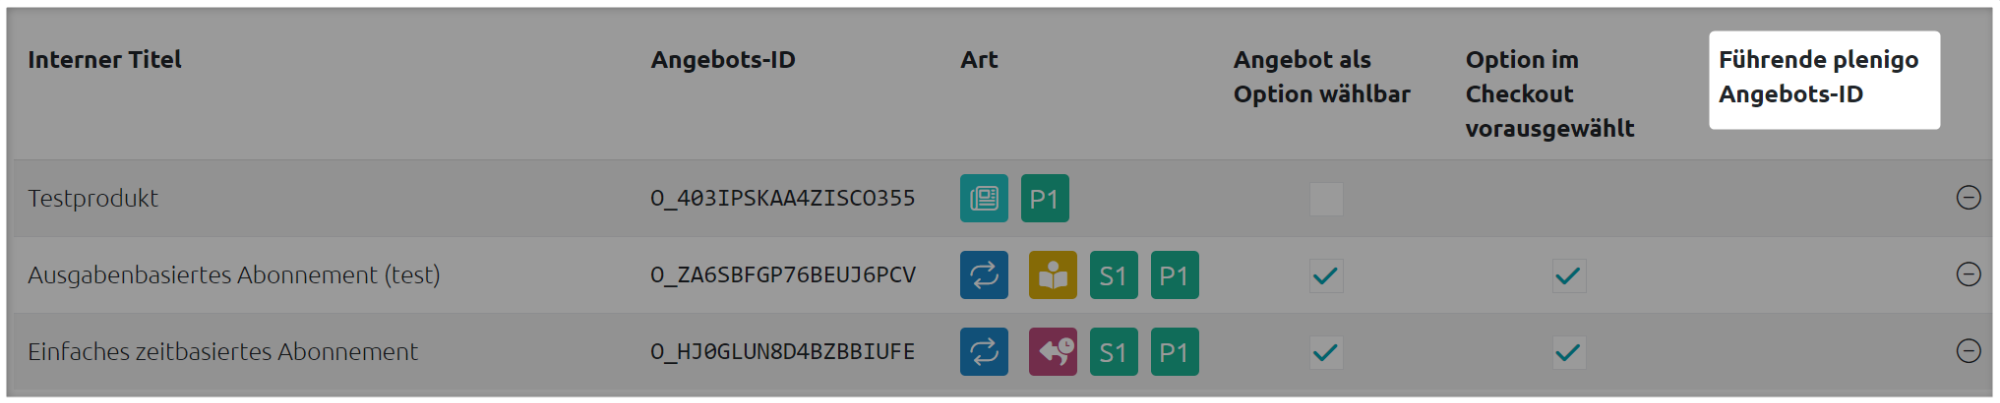Click the blue recurring icon for Einfaches zeitbasiertes Abonnement
The height and width of the screenshot is (403, 2000).
pyautogui.click(x=984, y=352)
